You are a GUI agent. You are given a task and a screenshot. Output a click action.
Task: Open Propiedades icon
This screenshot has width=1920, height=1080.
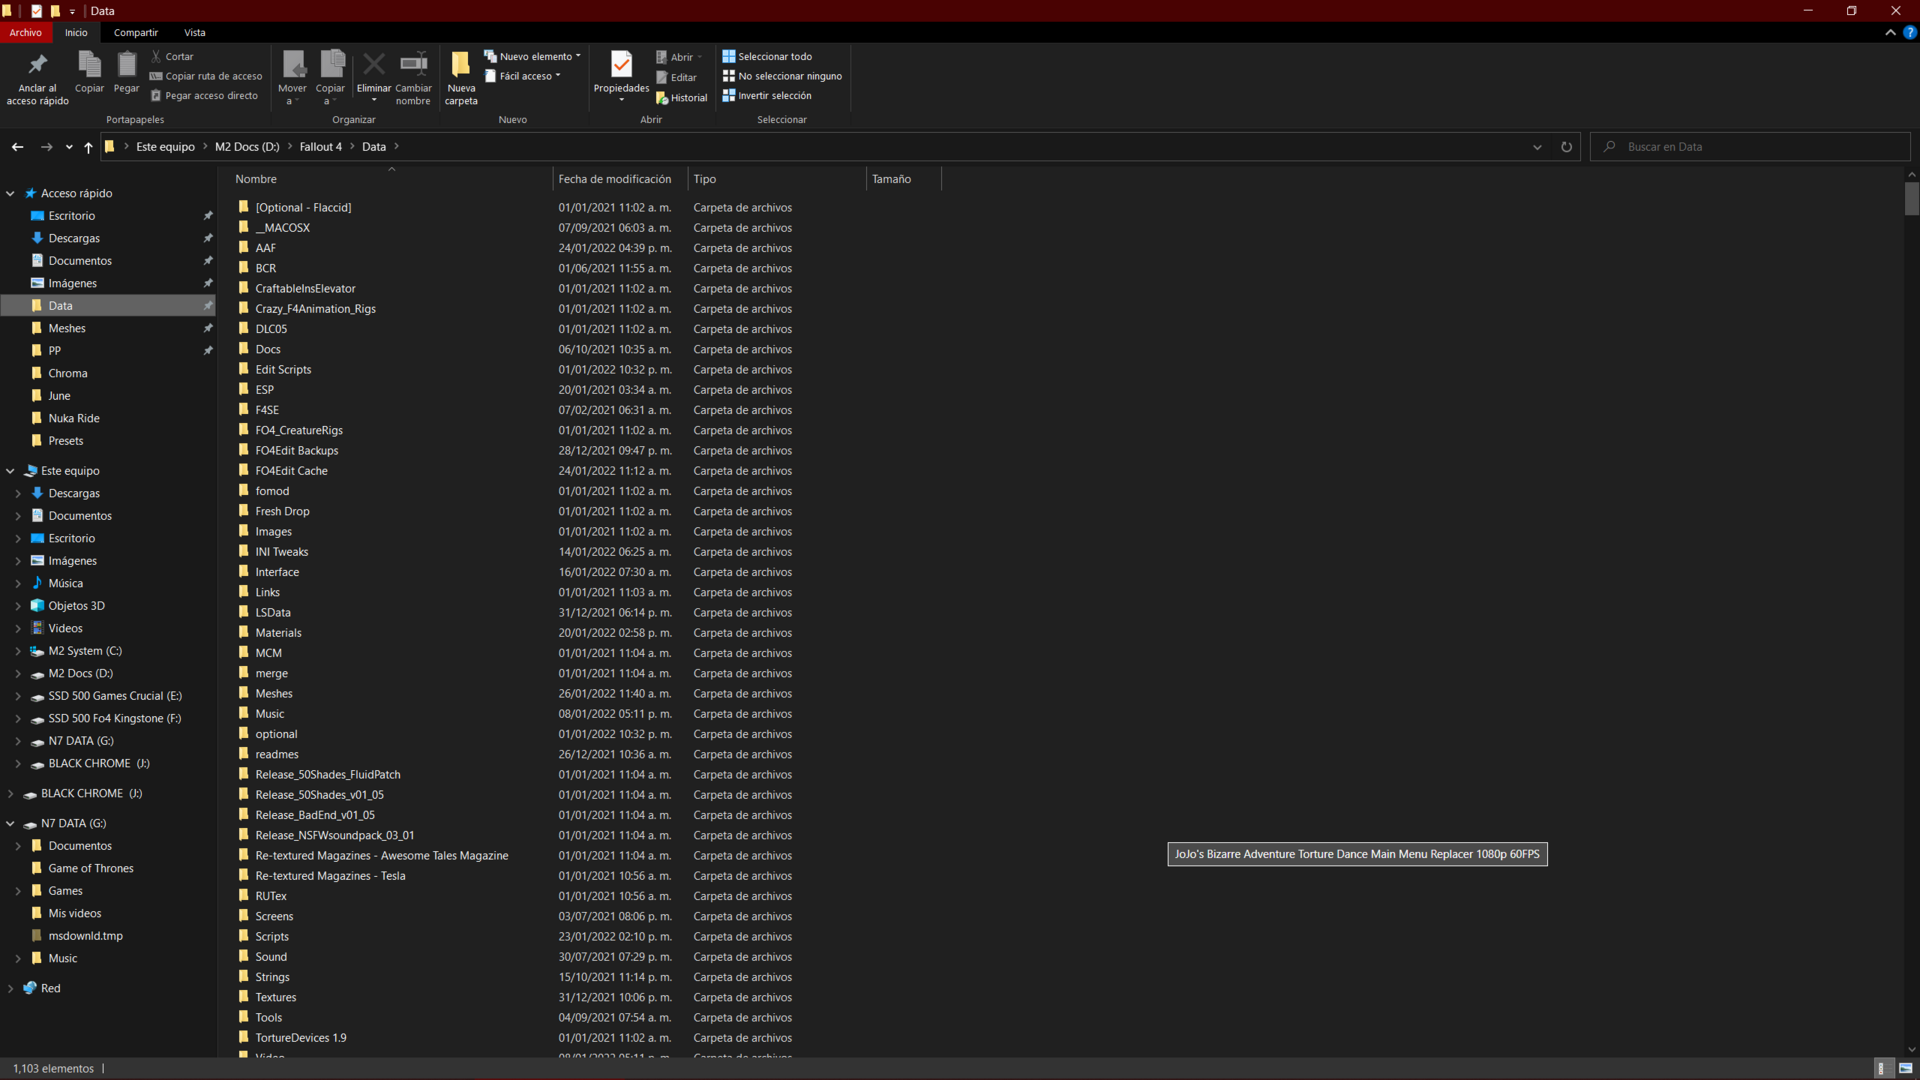tap(621, 65)
